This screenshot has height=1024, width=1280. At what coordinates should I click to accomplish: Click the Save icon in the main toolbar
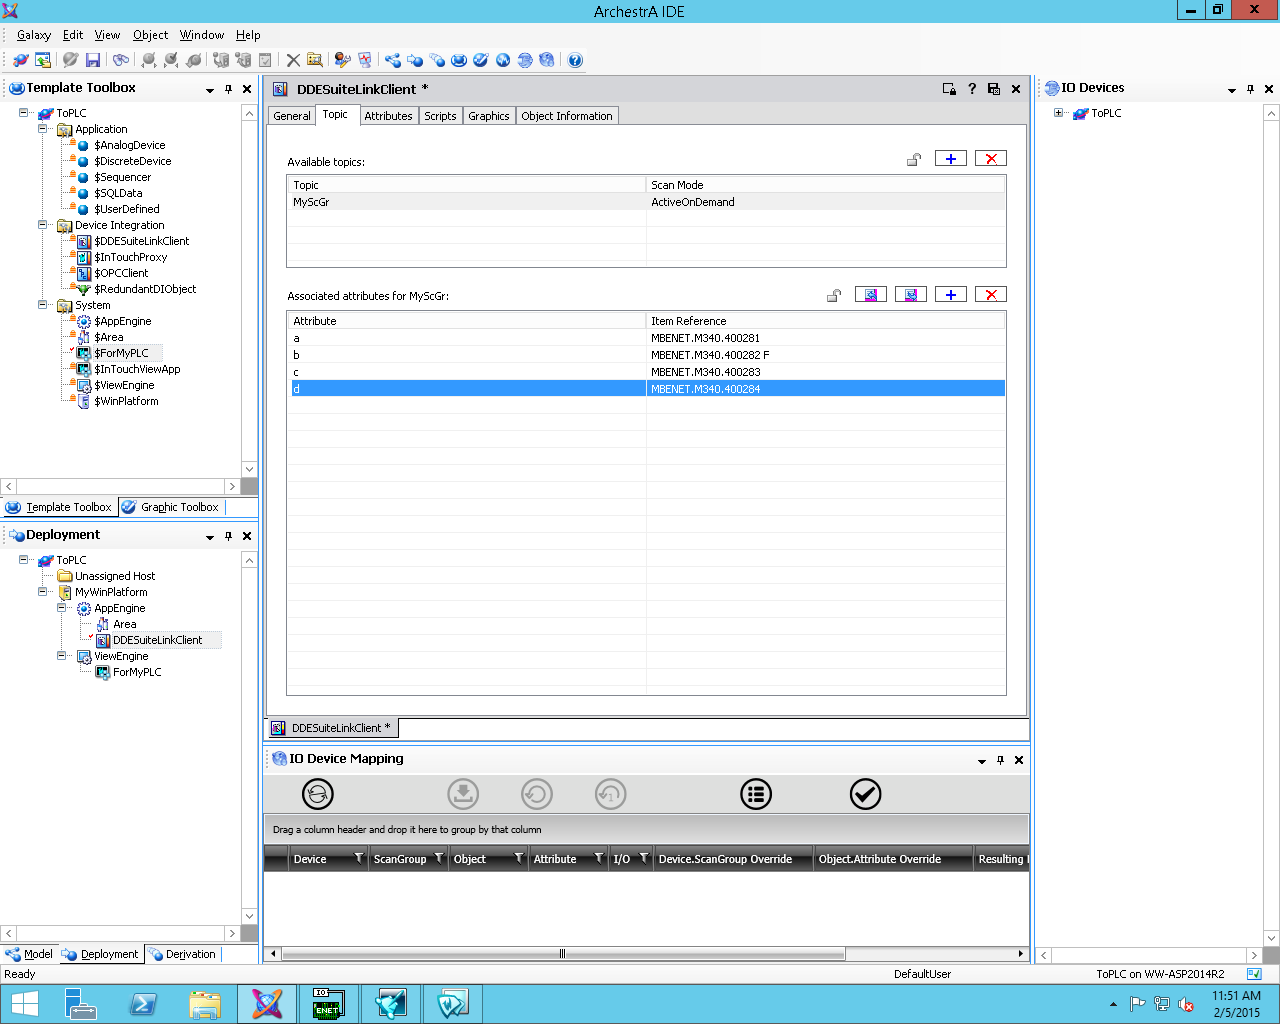tap(93, 60)
